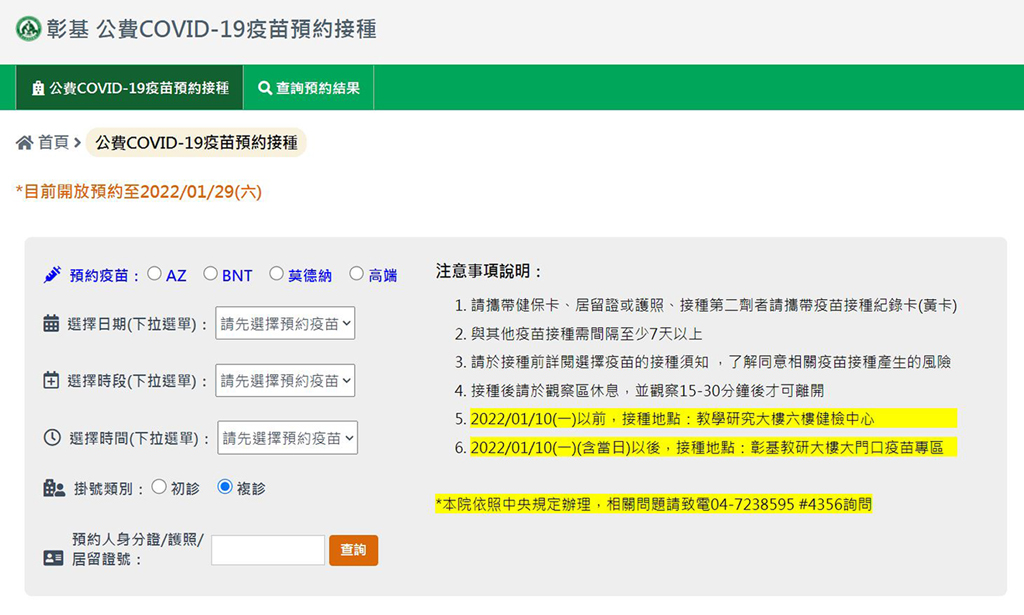Open the 公費COVID-19疫苗預約接種 nav tab
This screenshot has height=615, width=1024.
tap(130, 88)
